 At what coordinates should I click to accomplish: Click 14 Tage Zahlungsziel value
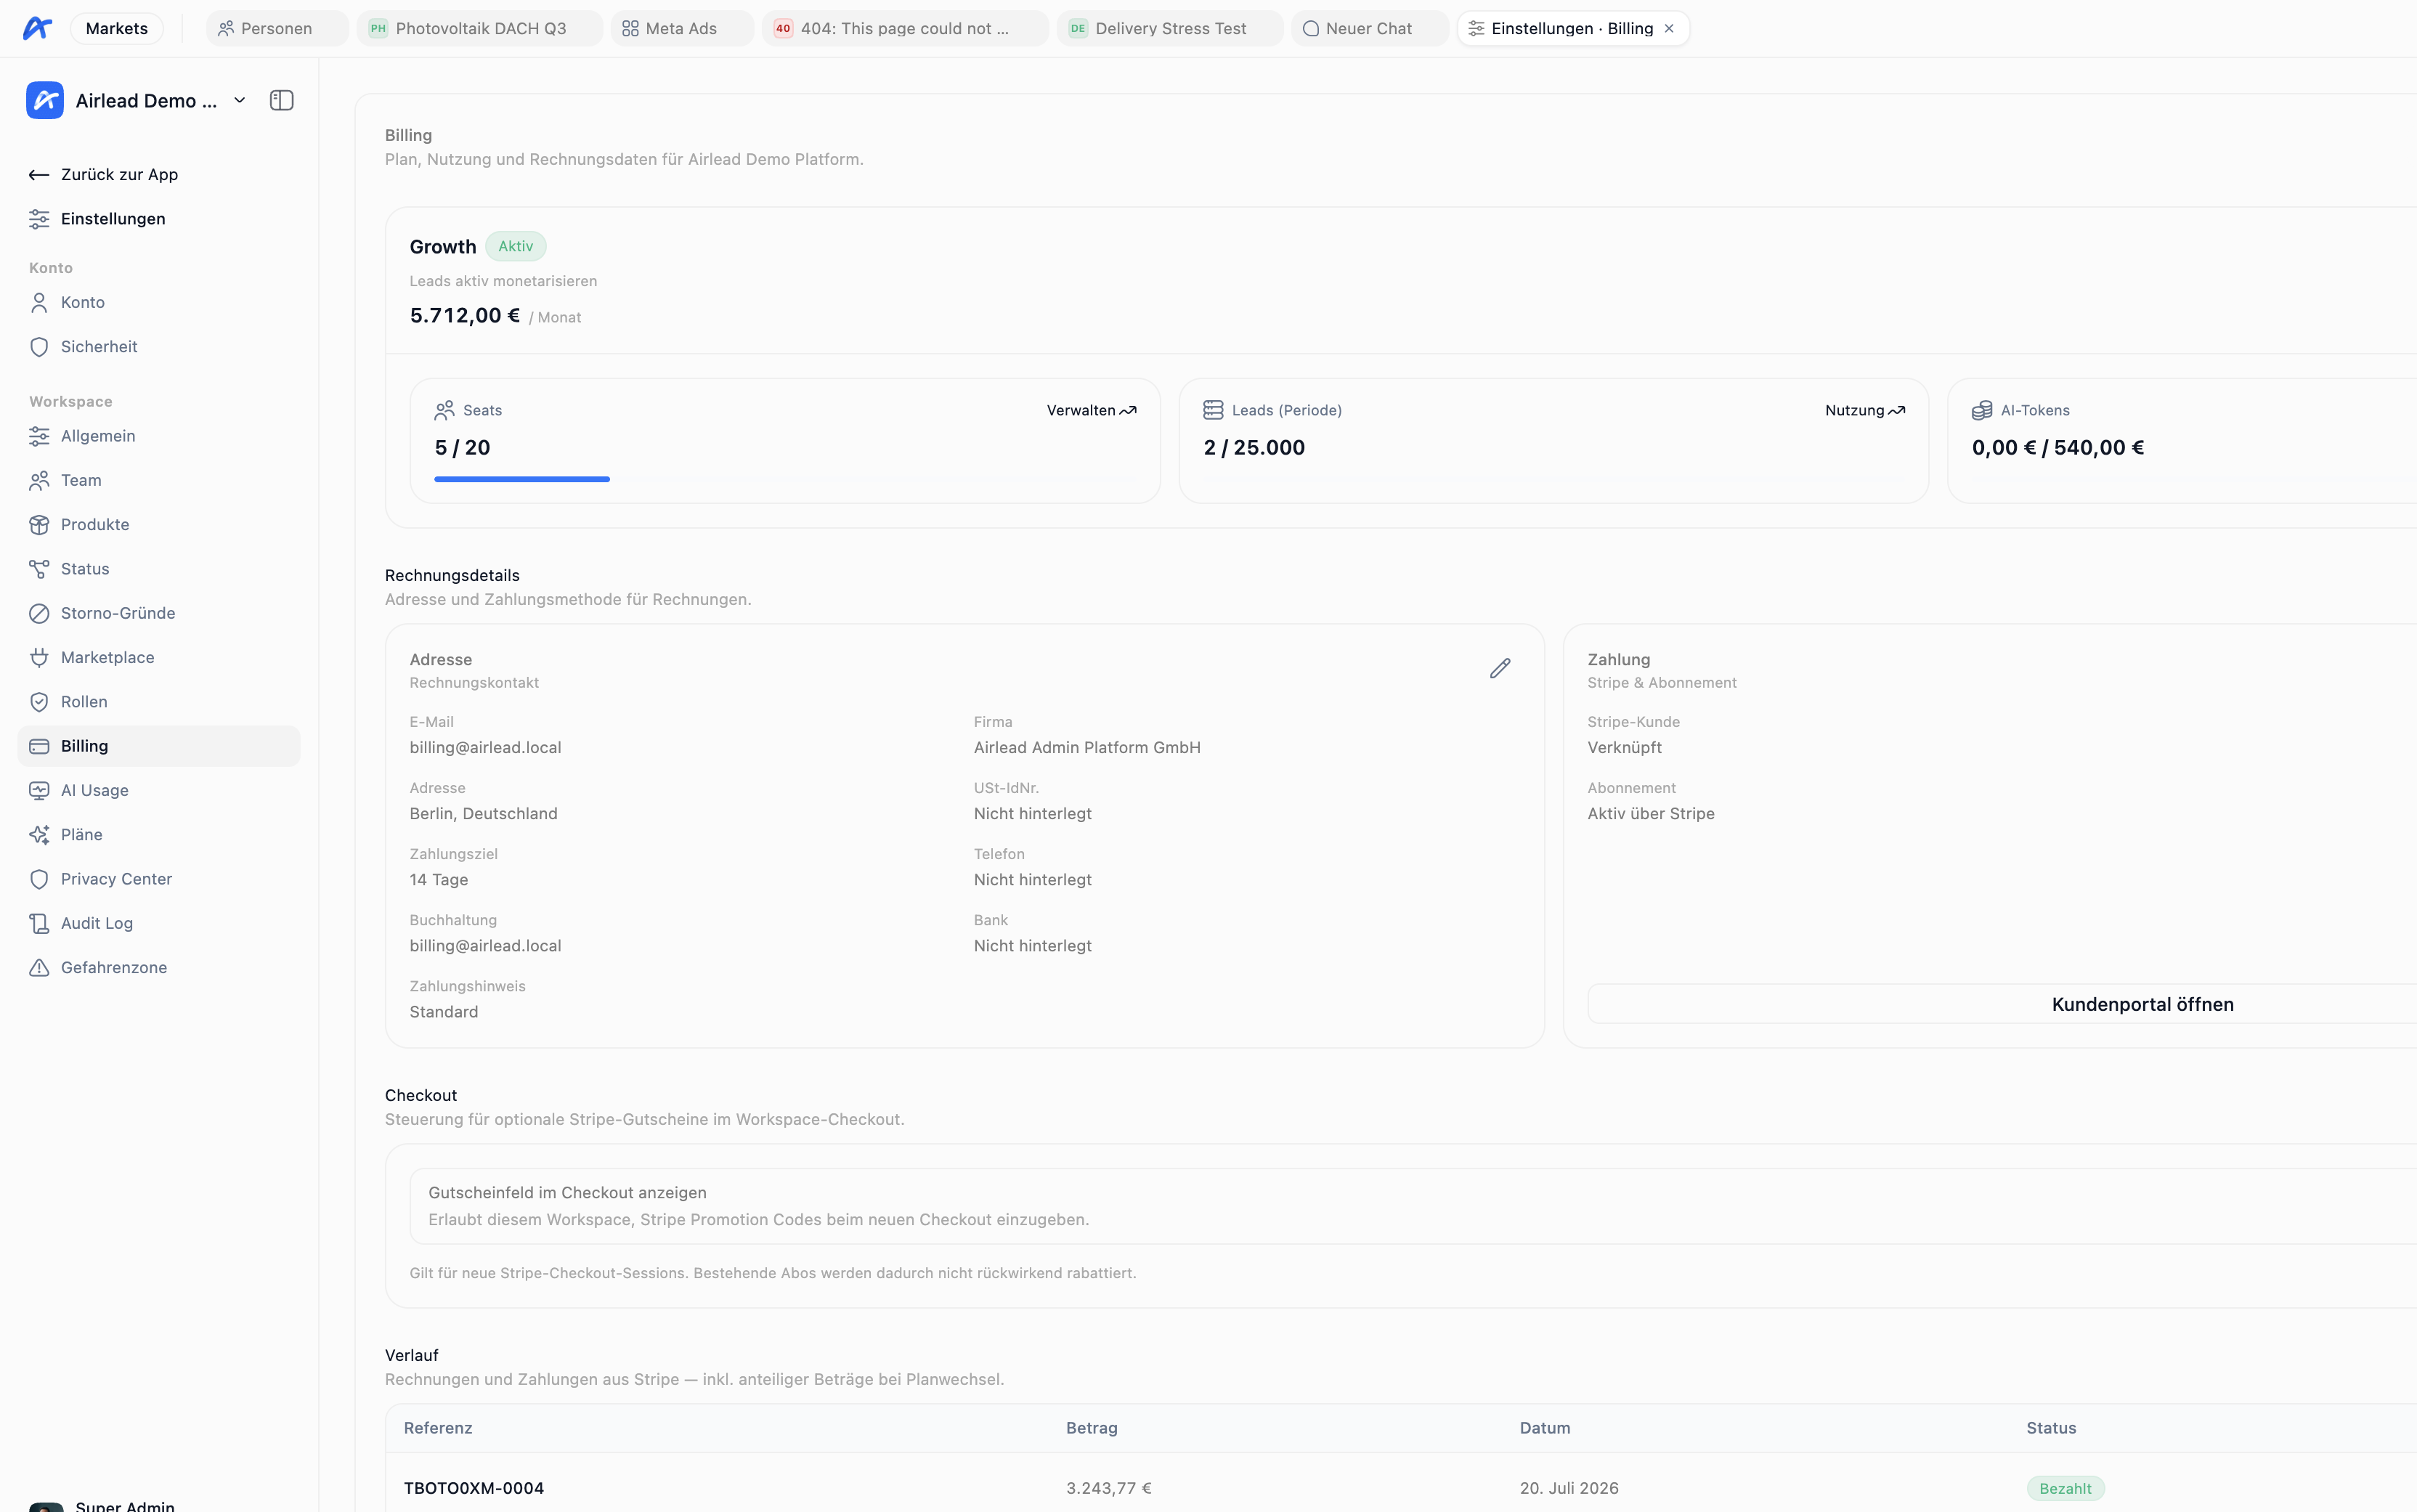click(x=439, y=879)
